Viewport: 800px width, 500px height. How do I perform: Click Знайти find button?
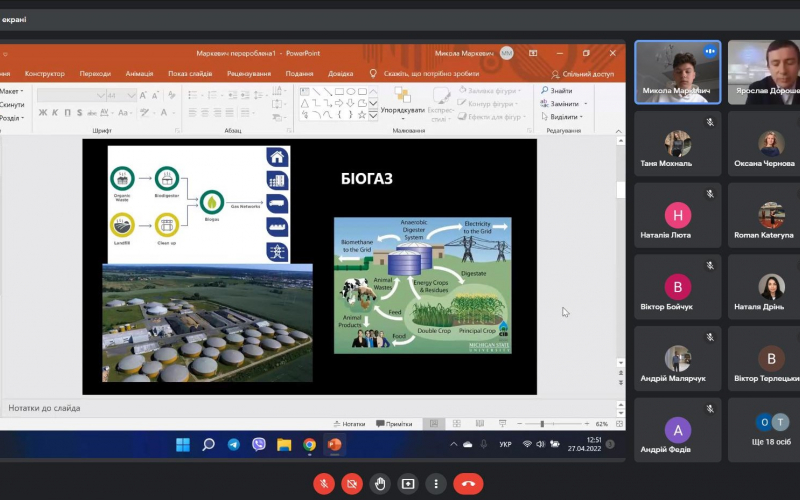(x=557, y=90)
